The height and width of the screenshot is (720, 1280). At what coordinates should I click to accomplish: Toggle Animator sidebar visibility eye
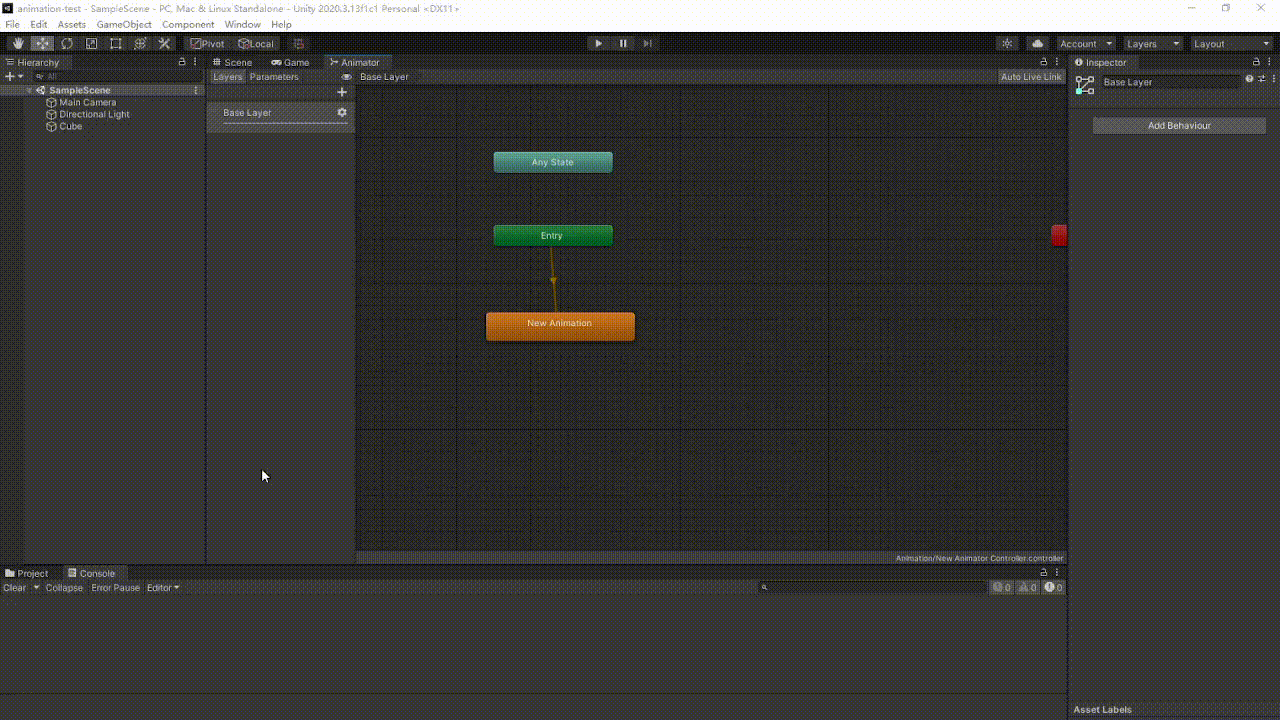tap(347, 77)
